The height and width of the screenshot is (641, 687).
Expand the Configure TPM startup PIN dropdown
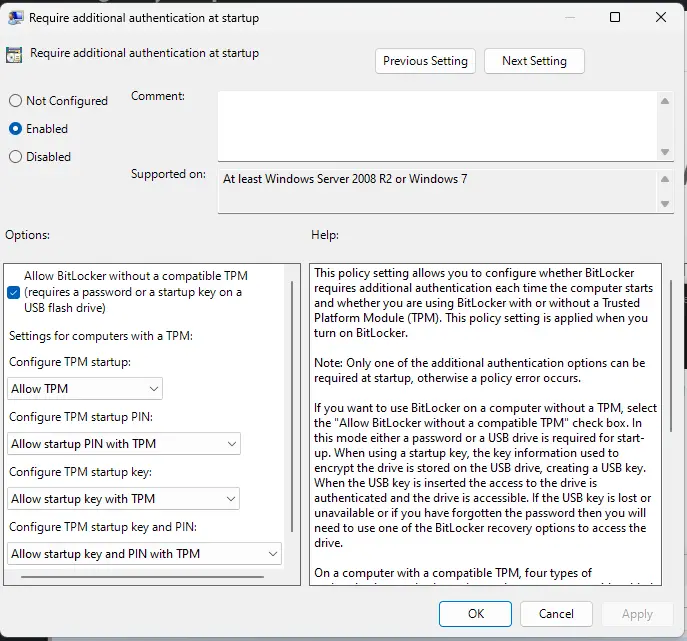[124, 444]
